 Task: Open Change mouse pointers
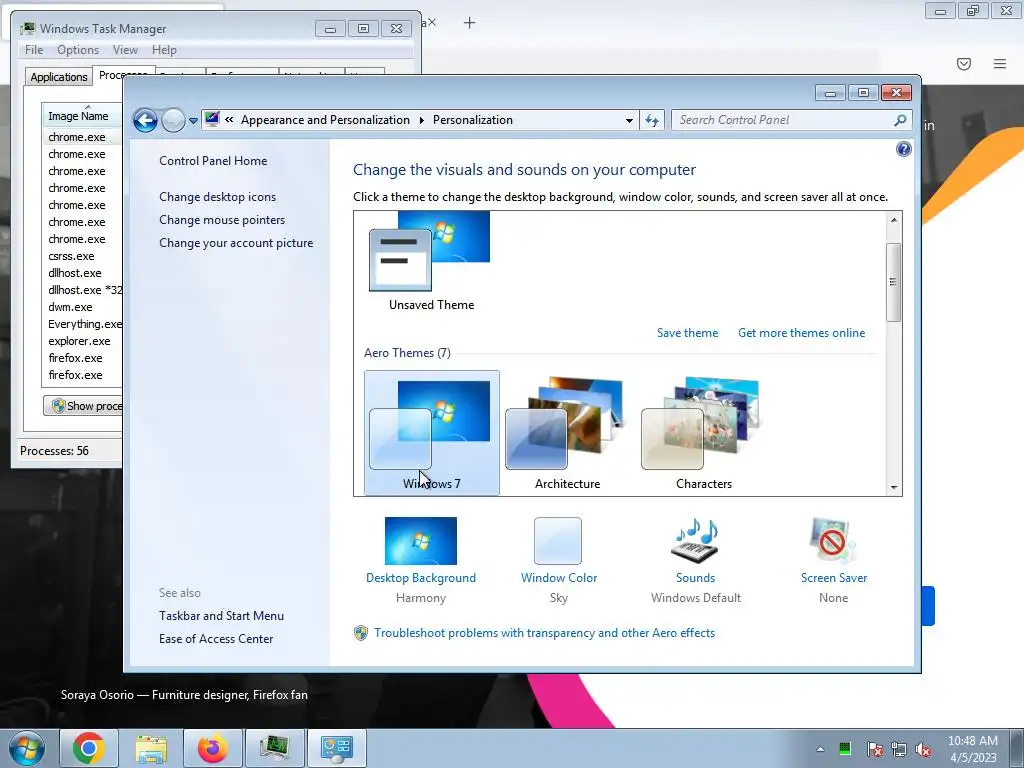coord(222,219)
